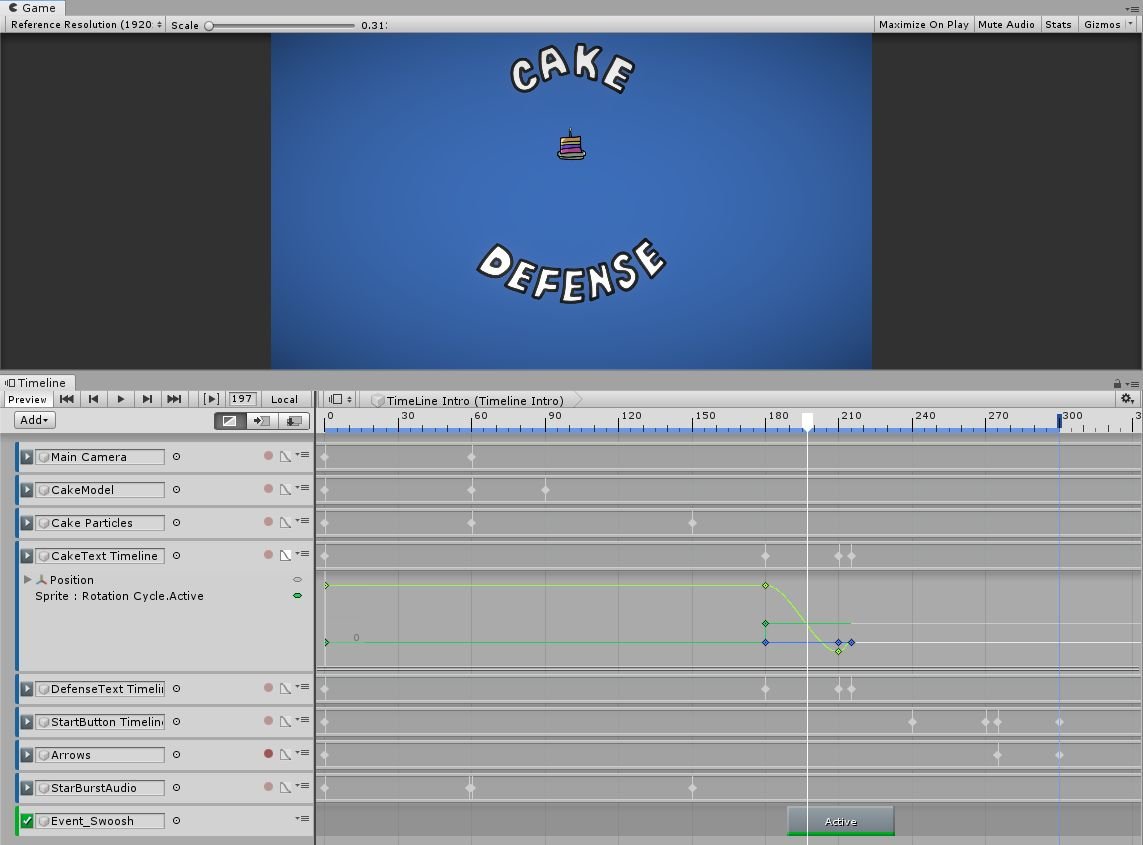The width and height of the screenshot is (1143, 845).
Task: Hide curves for CakeText Timeline track
Action: (x=286, y=556)
